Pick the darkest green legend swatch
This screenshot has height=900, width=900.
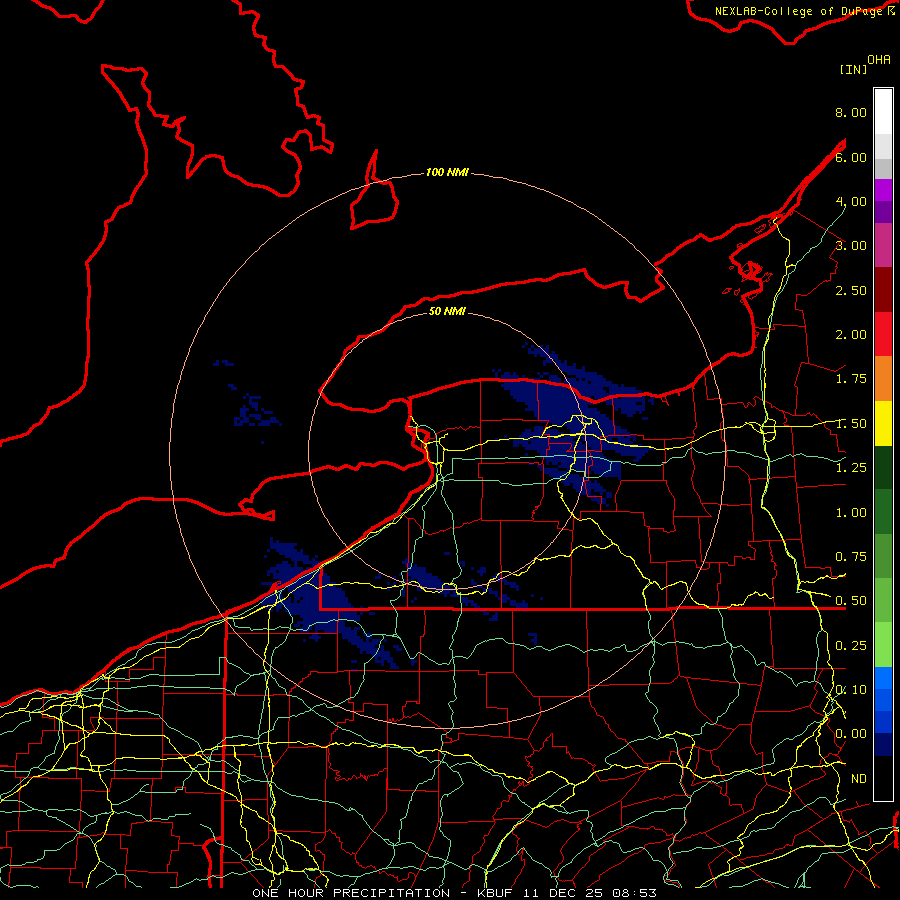pos(883,467)
